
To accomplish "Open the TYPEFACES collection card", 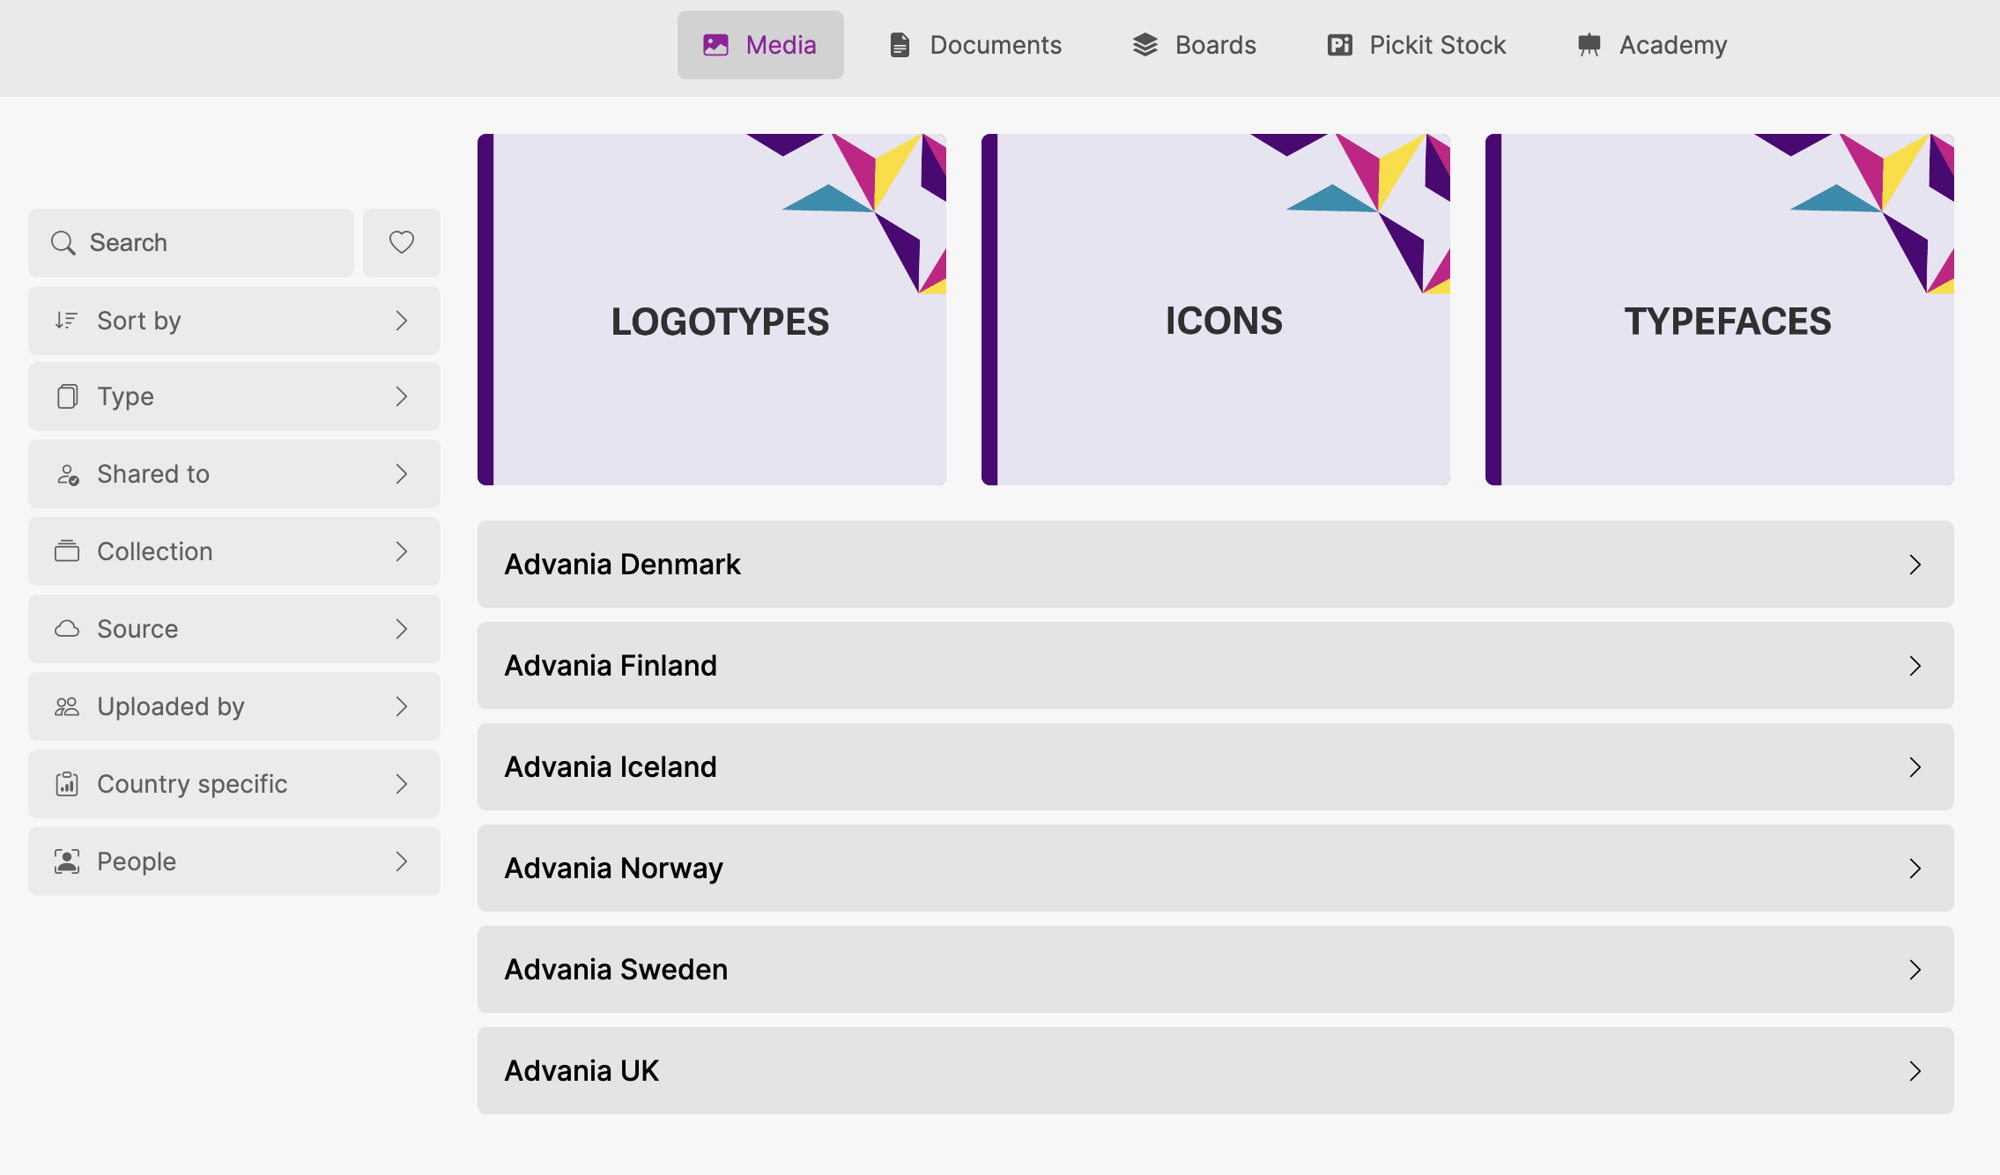I will click(1720, 310).
